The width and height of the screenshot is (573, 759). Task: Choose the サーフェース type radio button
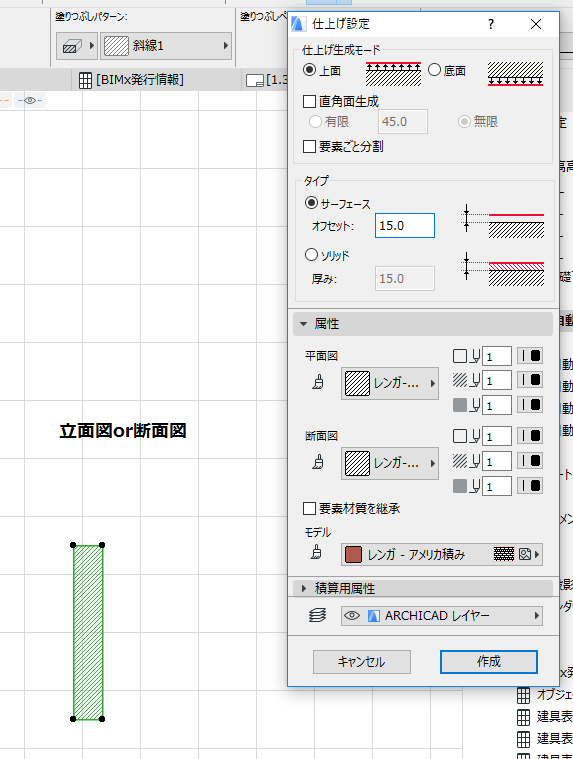tap(311, 203)
